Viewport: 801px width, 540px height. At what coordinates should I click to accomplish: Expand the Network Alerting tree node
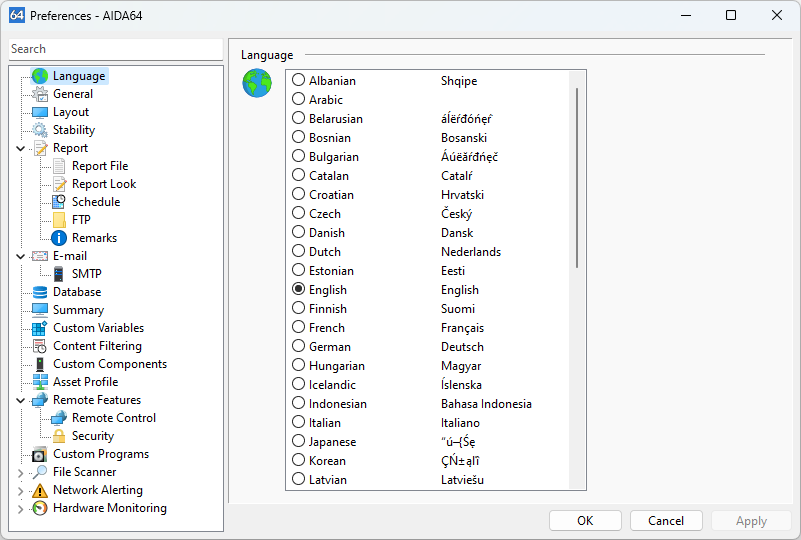(x=20, y=491)
